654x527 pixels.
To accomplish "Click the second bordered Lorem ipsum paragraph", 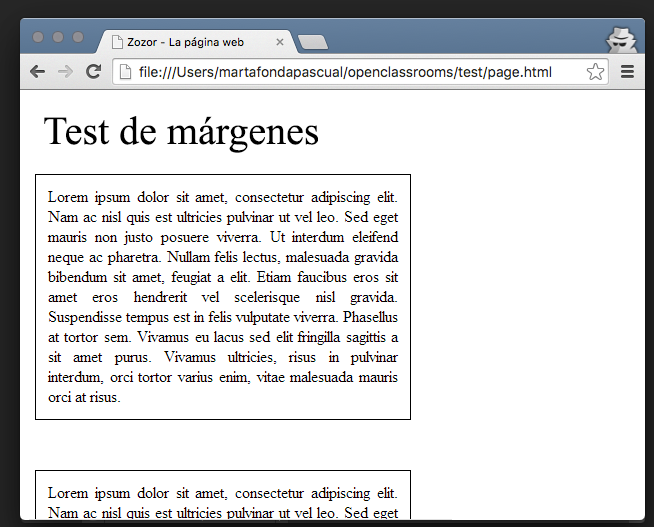I will tap(223, 495).
